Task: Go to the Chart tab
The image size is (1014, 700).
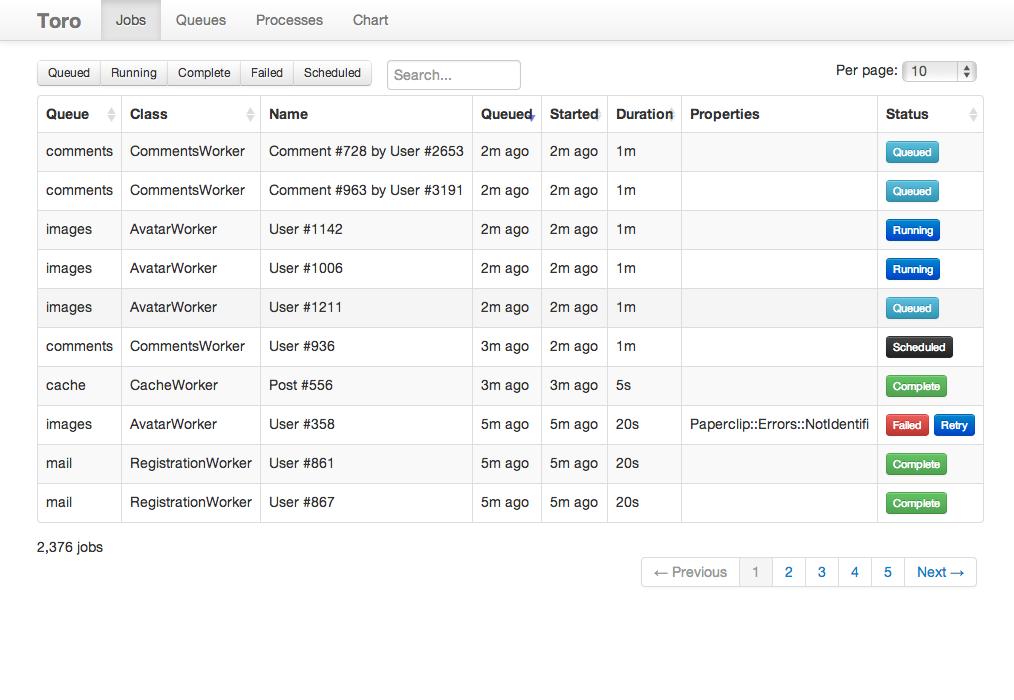Action: (x=371, y=20)
